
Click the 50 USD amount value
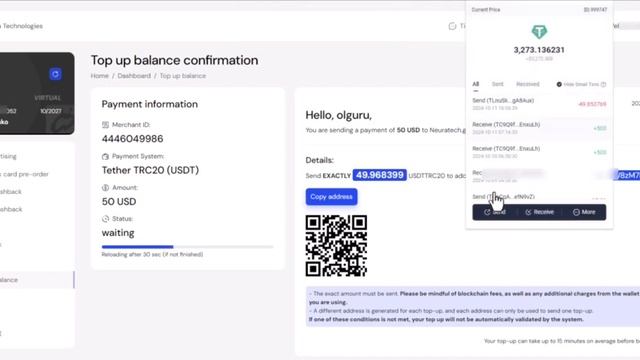(x=119, y=202)
